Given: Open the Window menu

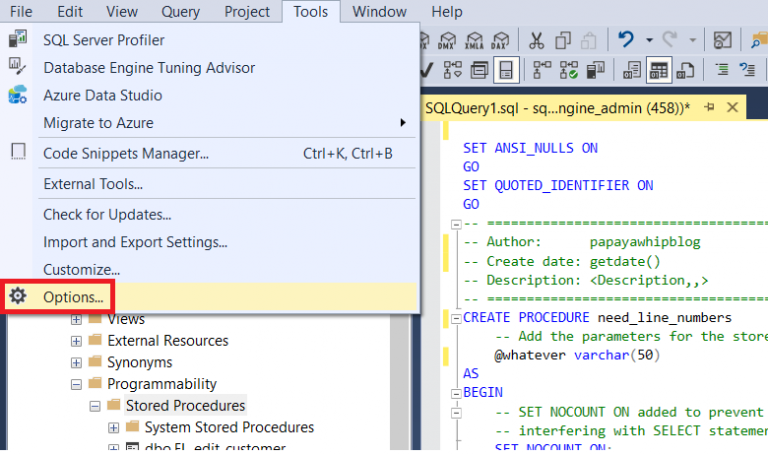Looking at the screenshot, I should 379,11.
